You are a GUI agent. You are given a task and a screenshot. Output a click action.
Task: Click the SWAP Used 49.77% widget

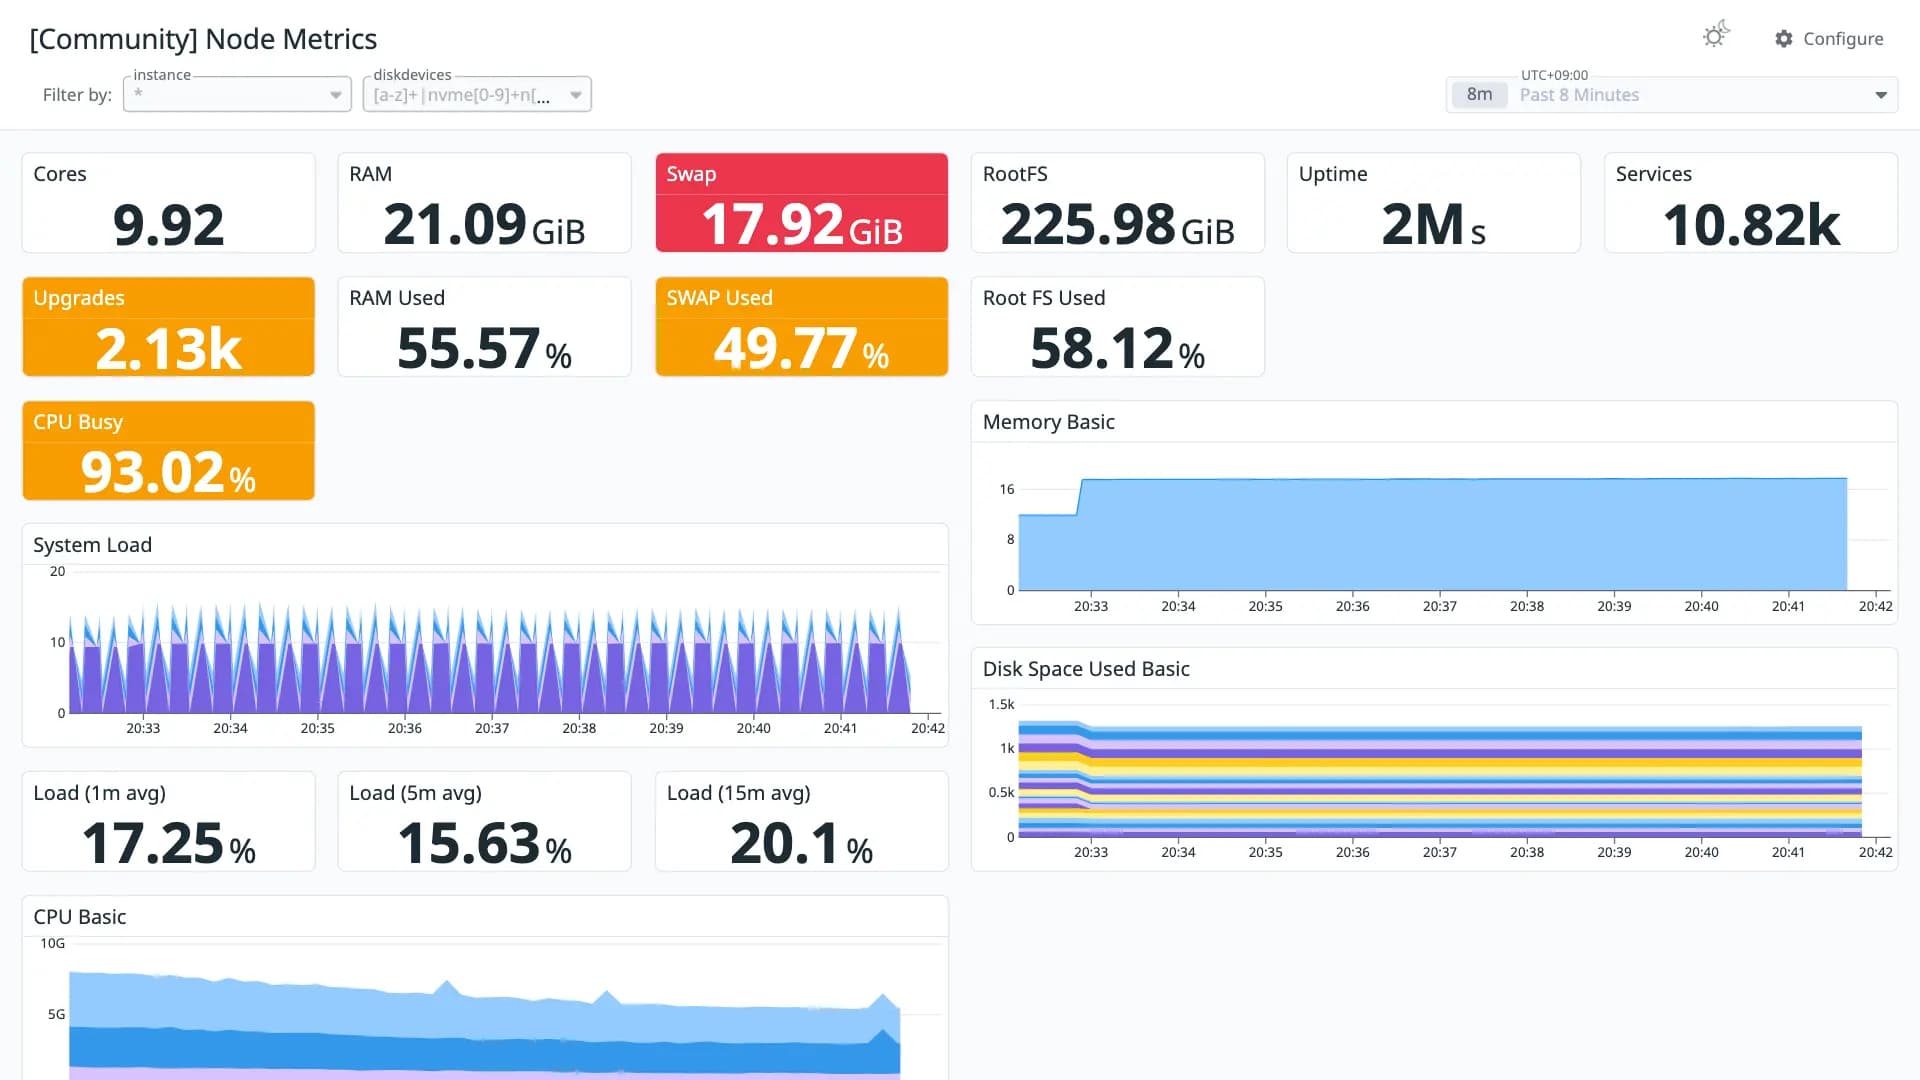coord(802,326)
